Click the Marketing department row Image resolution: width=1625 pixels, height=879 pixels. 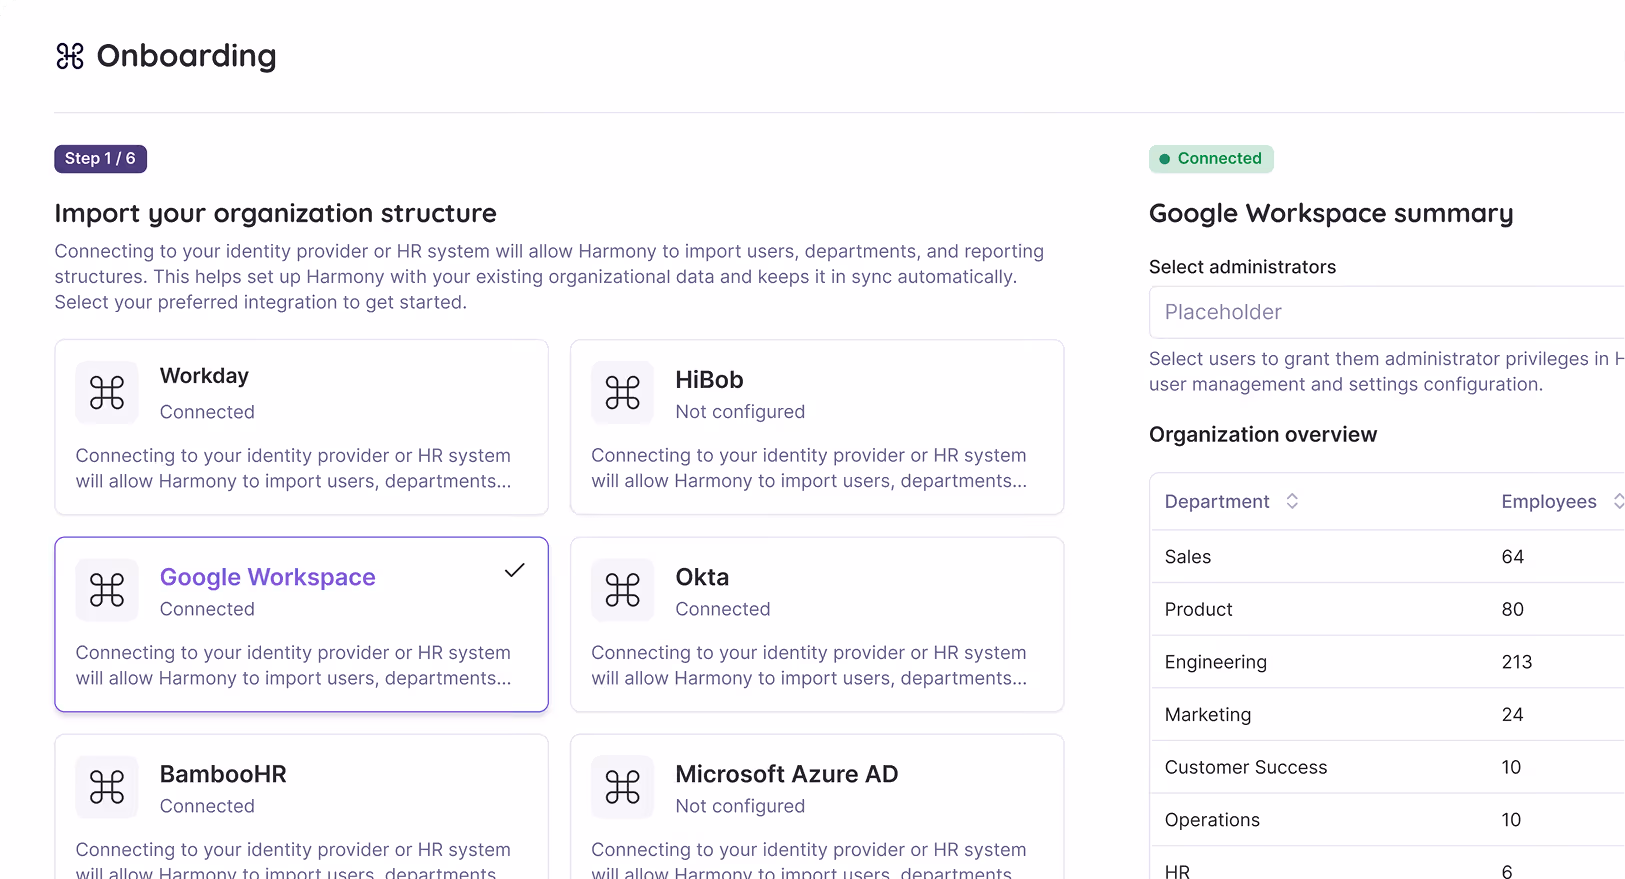click(1387, 715)
